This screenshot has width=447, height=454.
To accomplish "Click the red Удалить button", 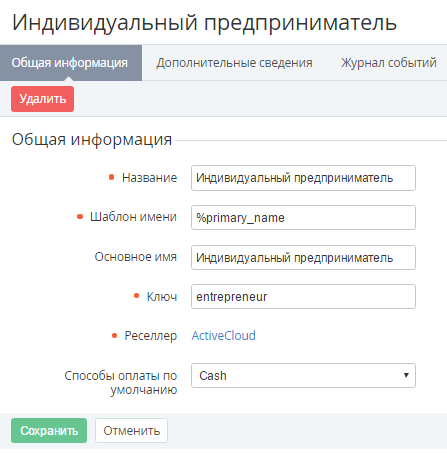I will tap(42, 99).
